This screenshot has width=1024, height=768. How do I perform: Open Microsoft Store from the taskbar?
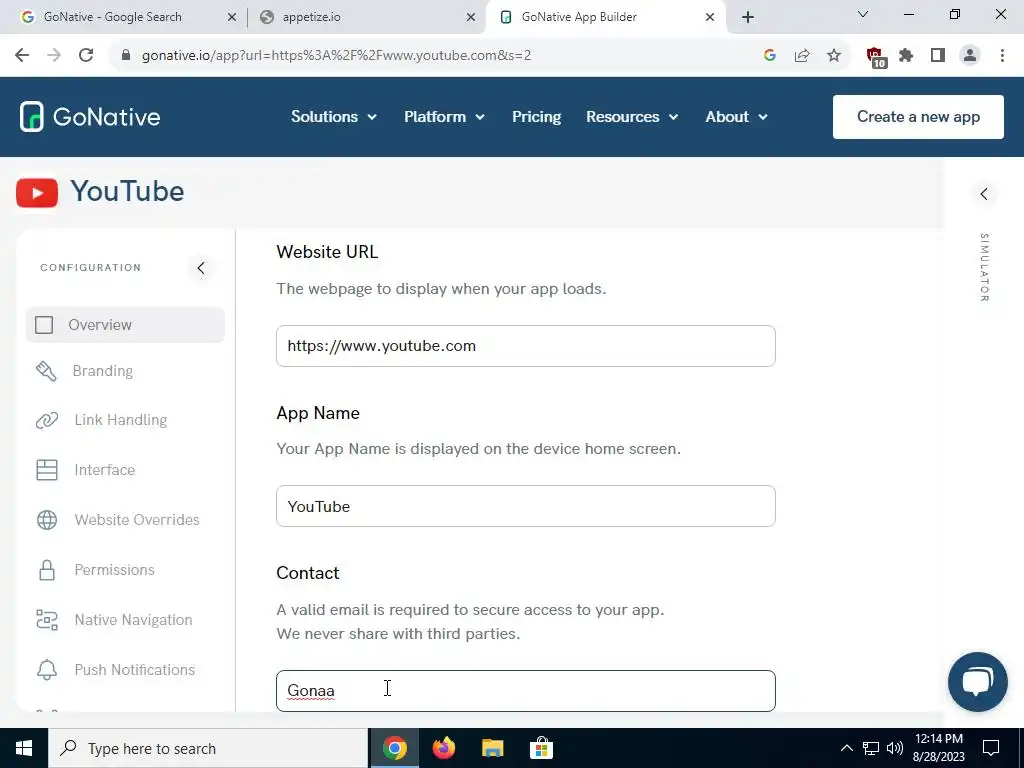click(x=541, y=748)
